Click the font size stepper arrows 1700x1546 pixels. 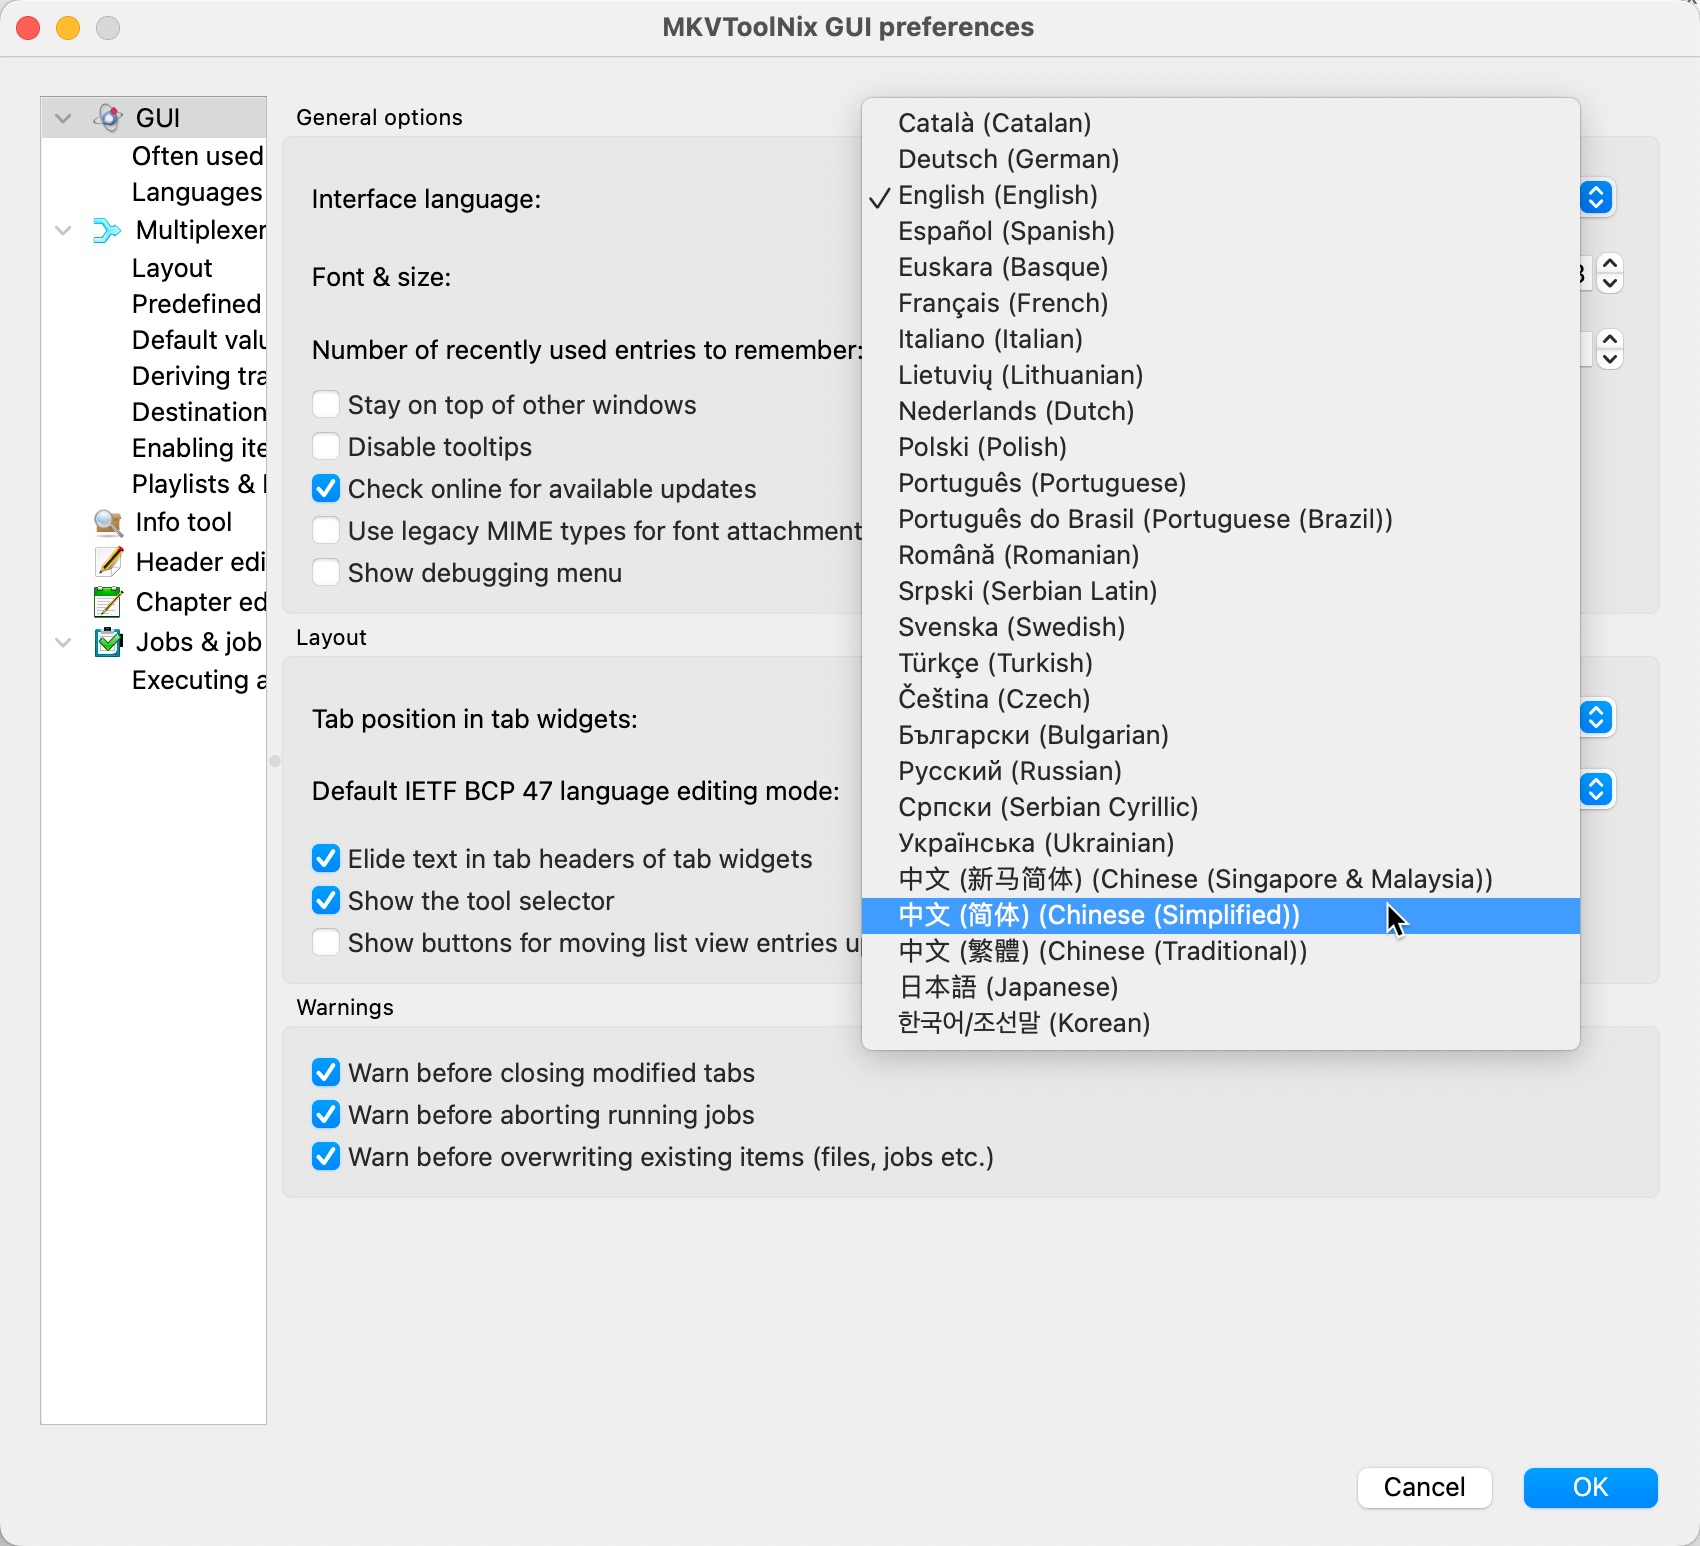click(x=1609, y=273)
